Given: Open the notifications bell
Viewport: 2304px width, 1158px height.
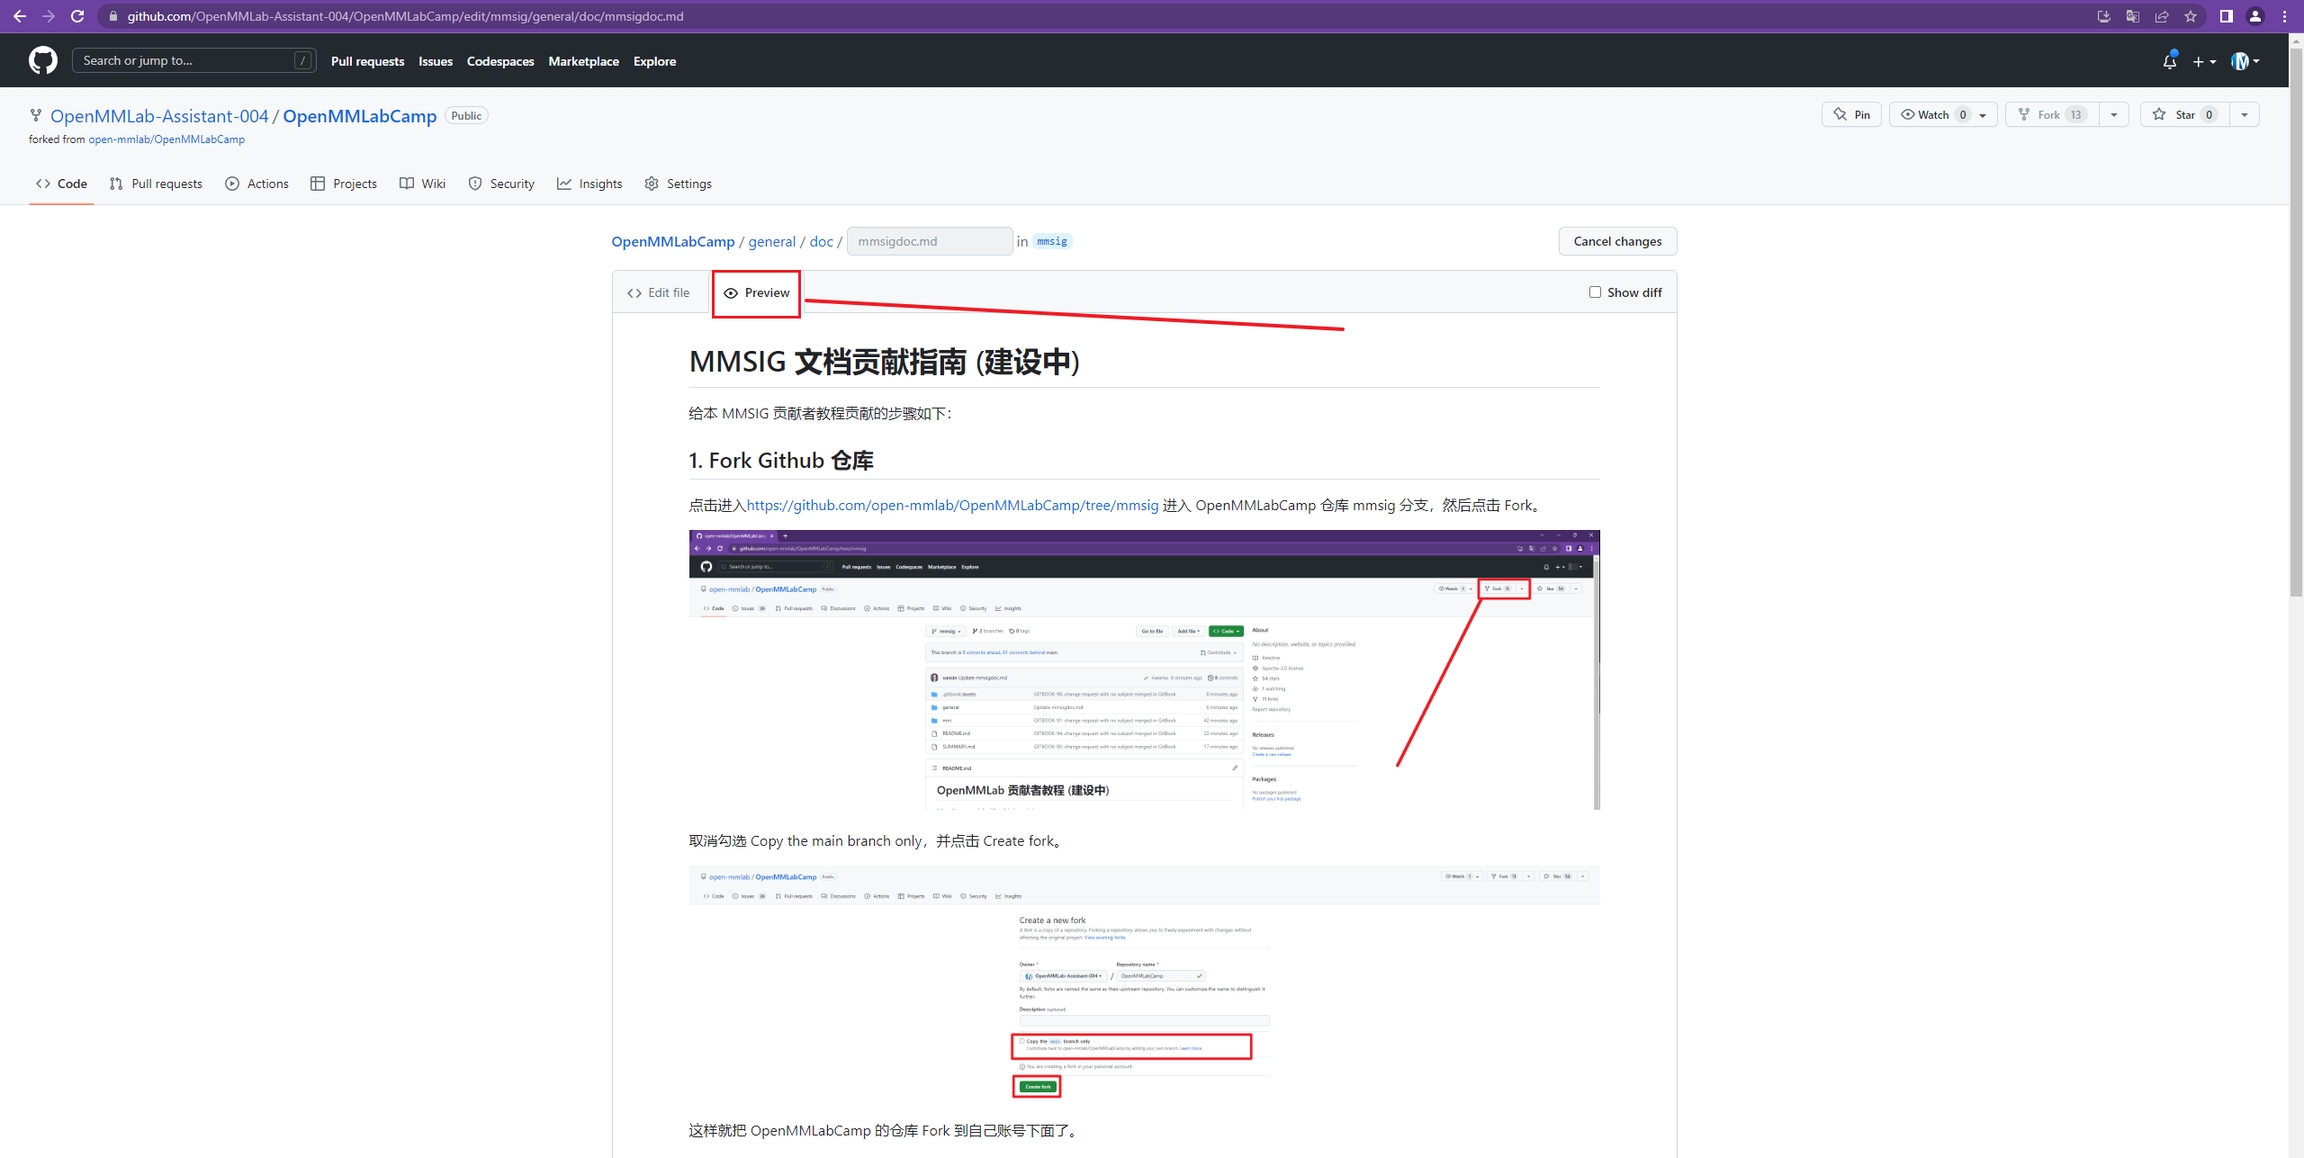Looking at the screenshot, I should point(2169,62).
